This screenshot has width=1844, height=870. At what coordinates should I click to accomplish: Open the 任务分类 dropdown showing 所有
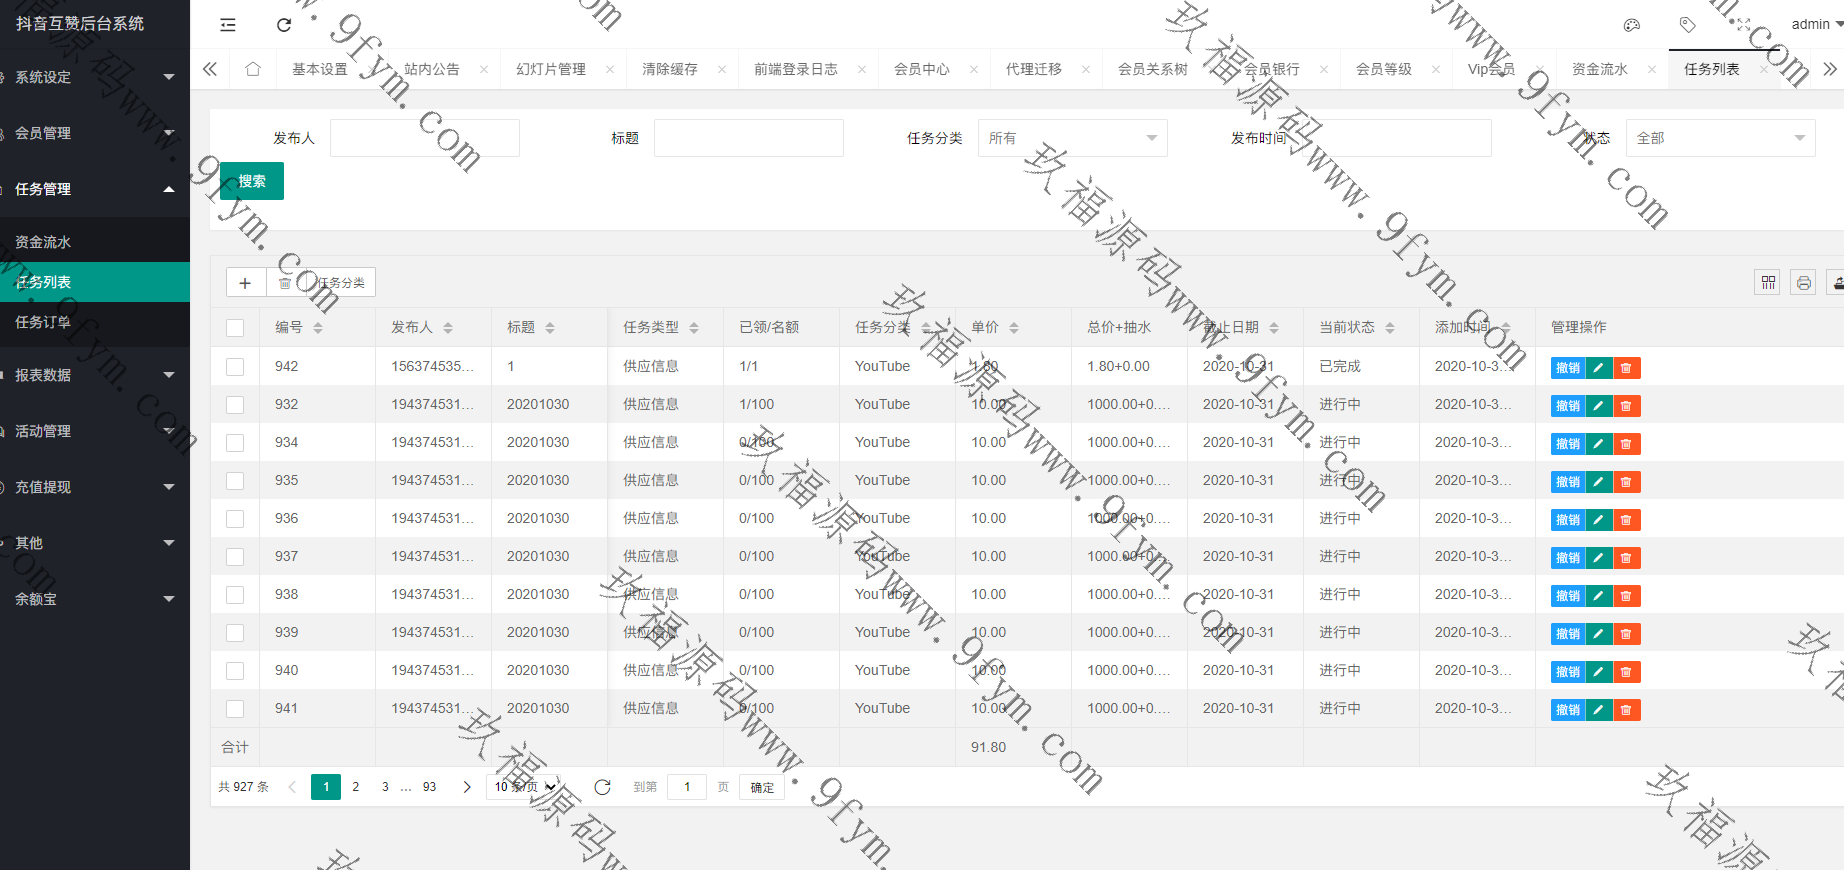click(1072, 138)
